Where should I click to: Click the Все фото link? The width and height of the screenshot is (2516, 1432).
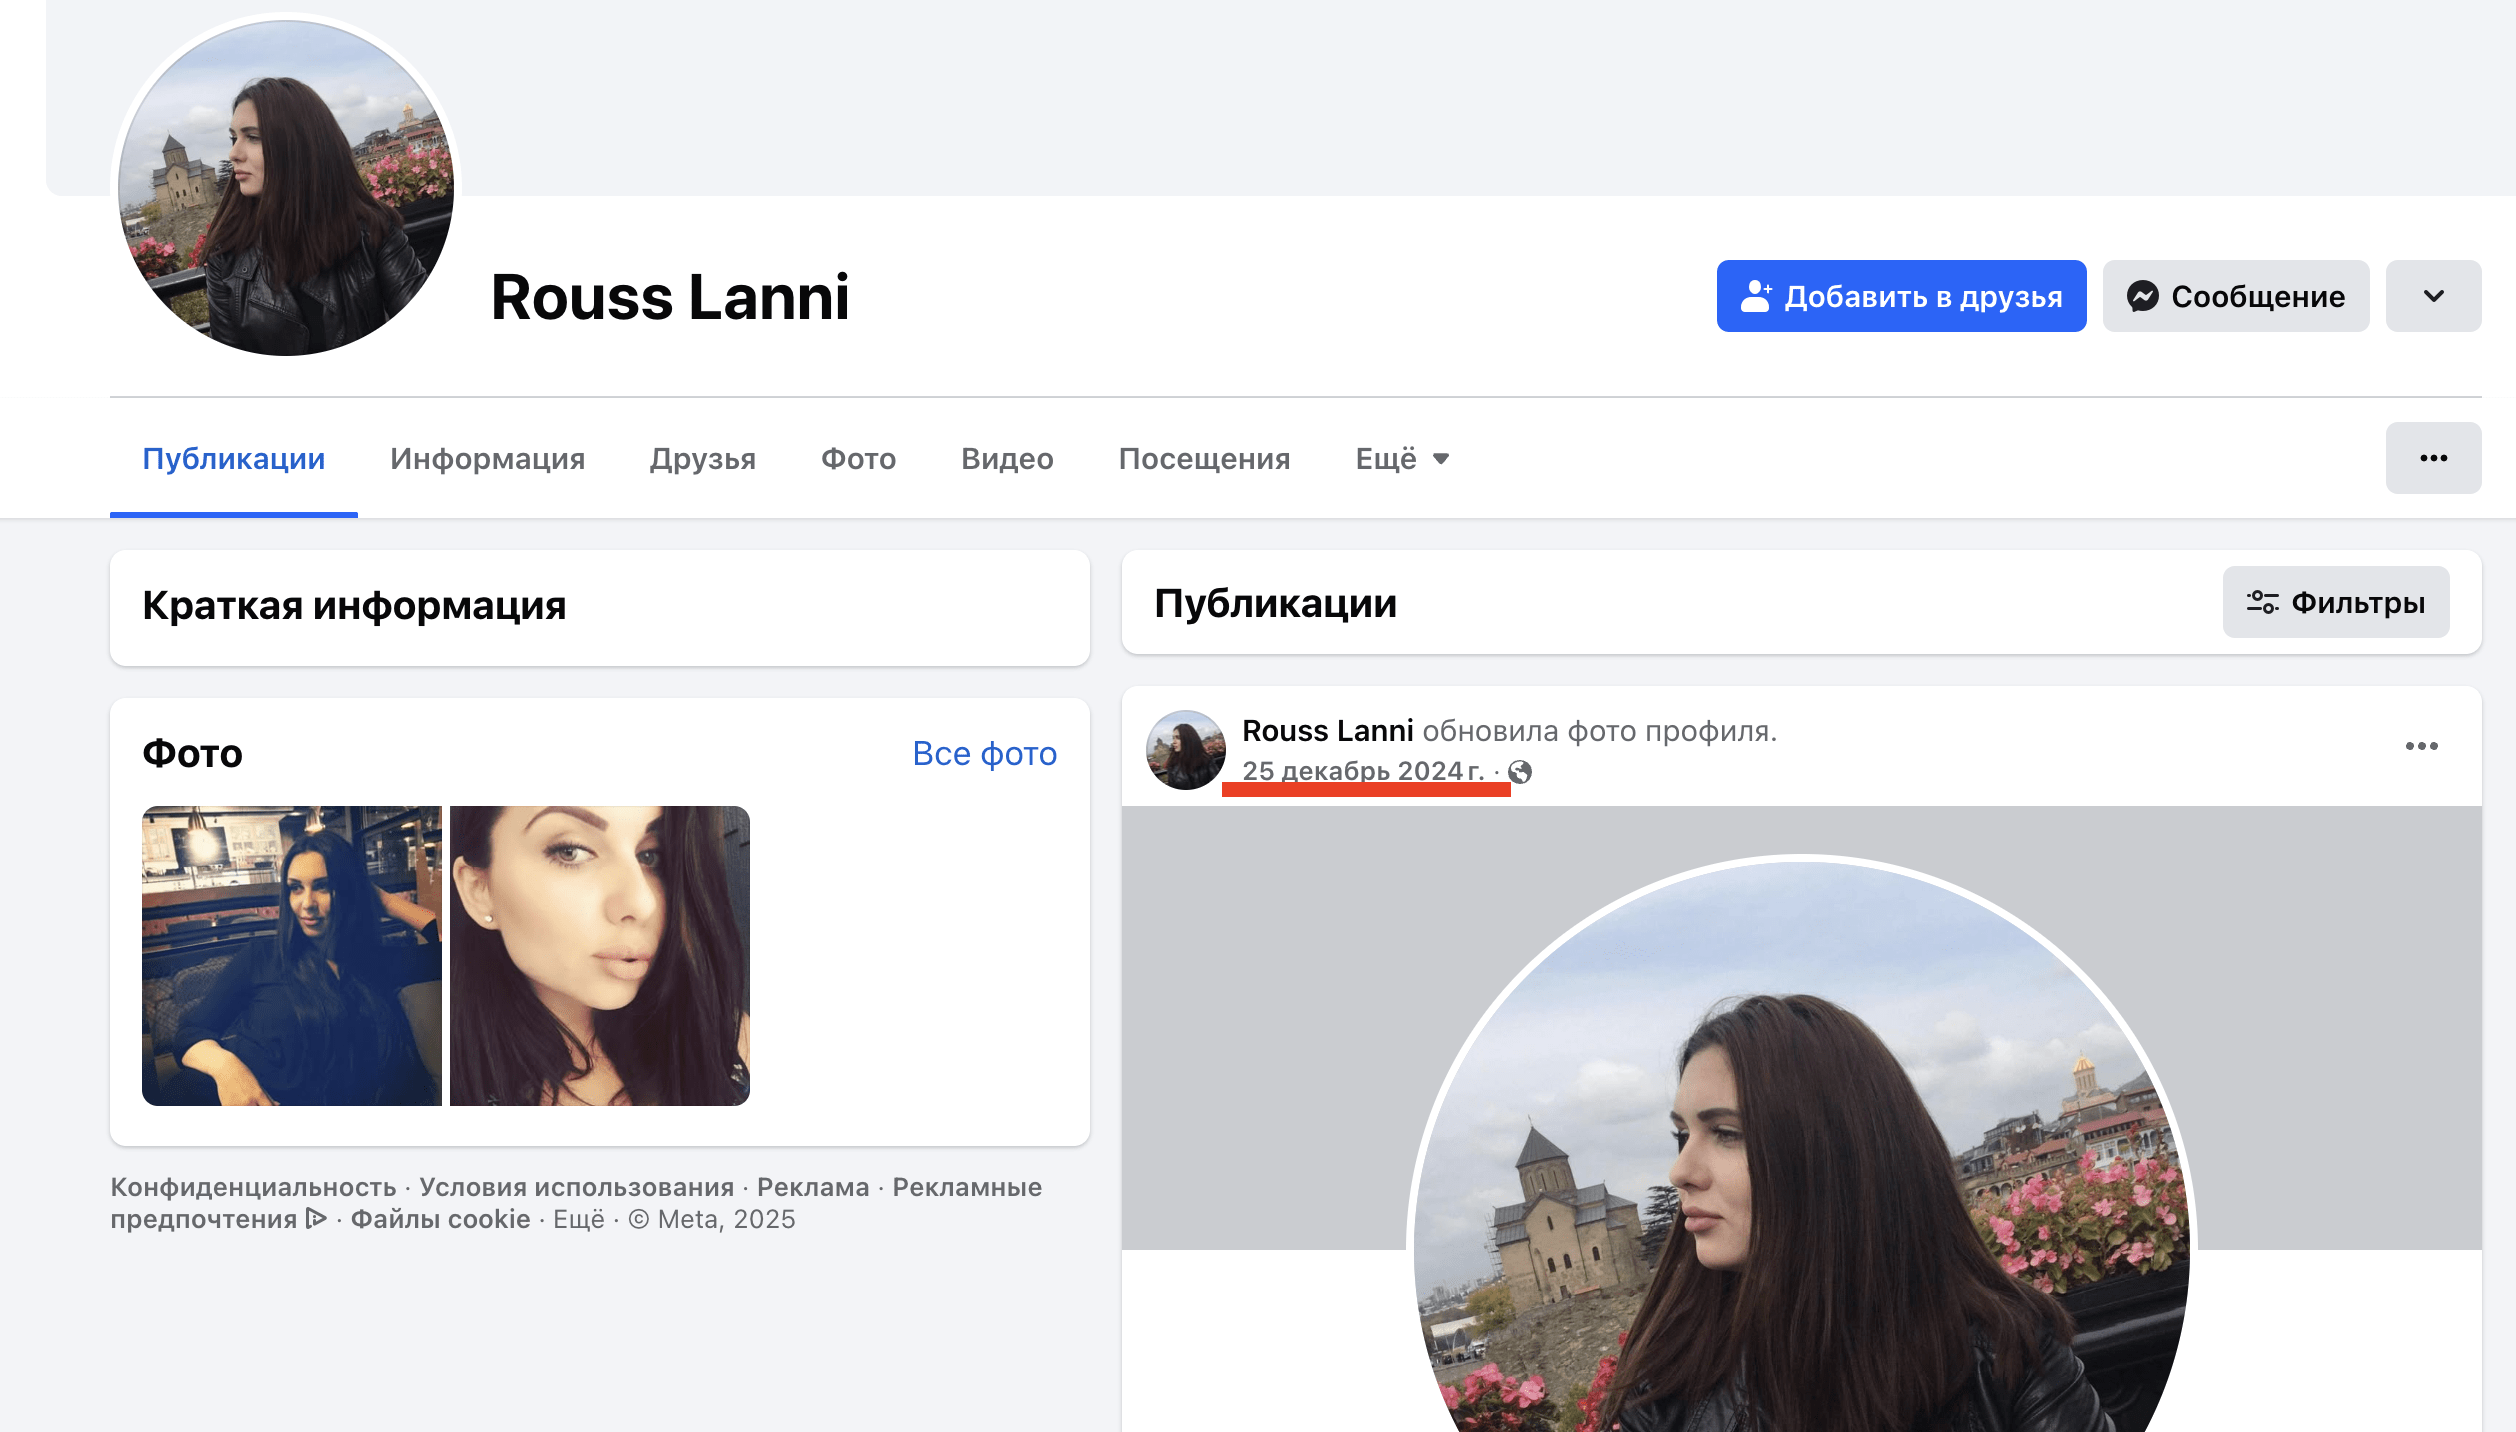tap(984, 753)
